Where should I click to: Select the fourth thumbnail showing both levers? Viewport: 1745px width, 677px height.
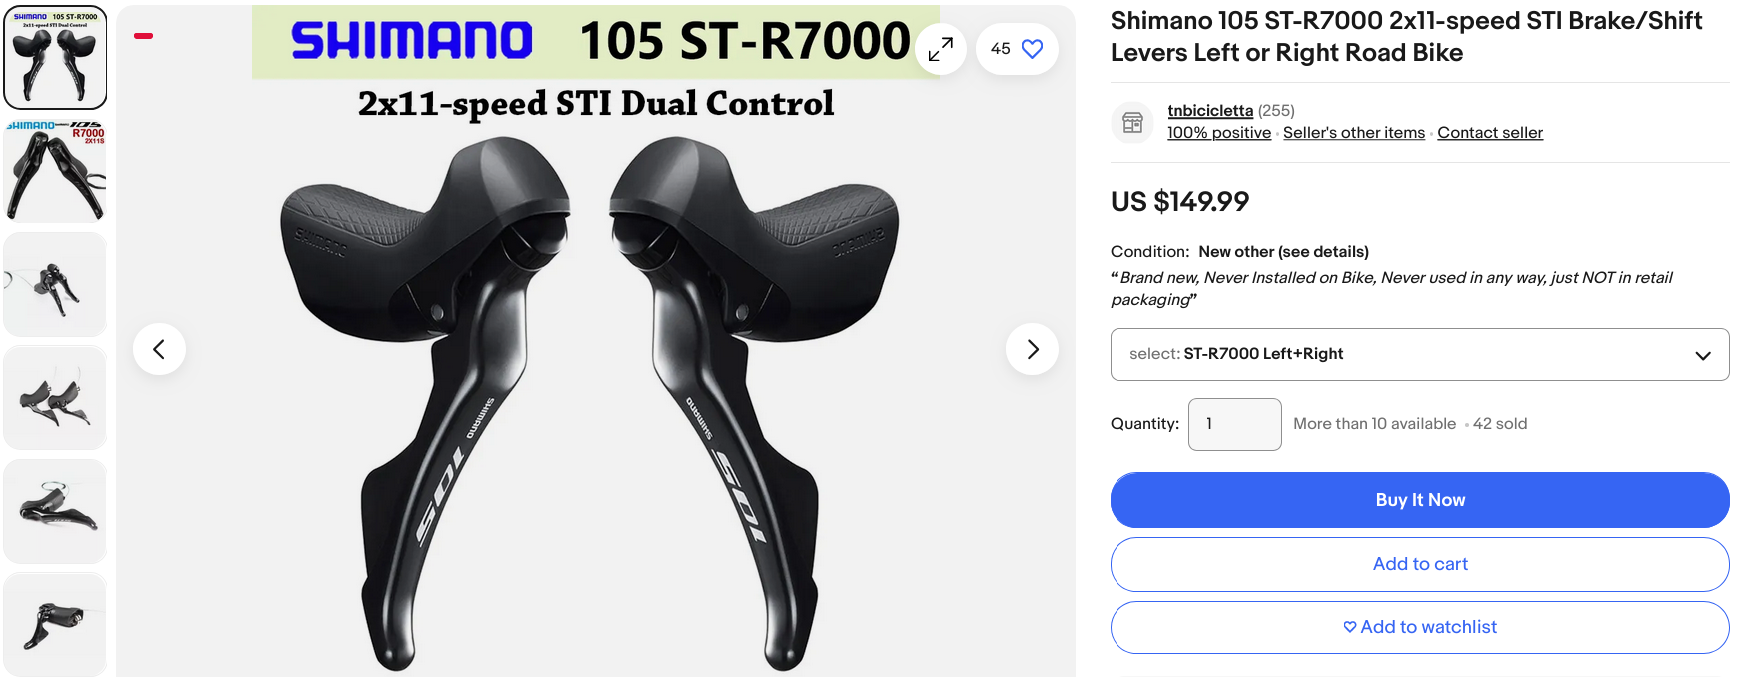pos(55,398)
